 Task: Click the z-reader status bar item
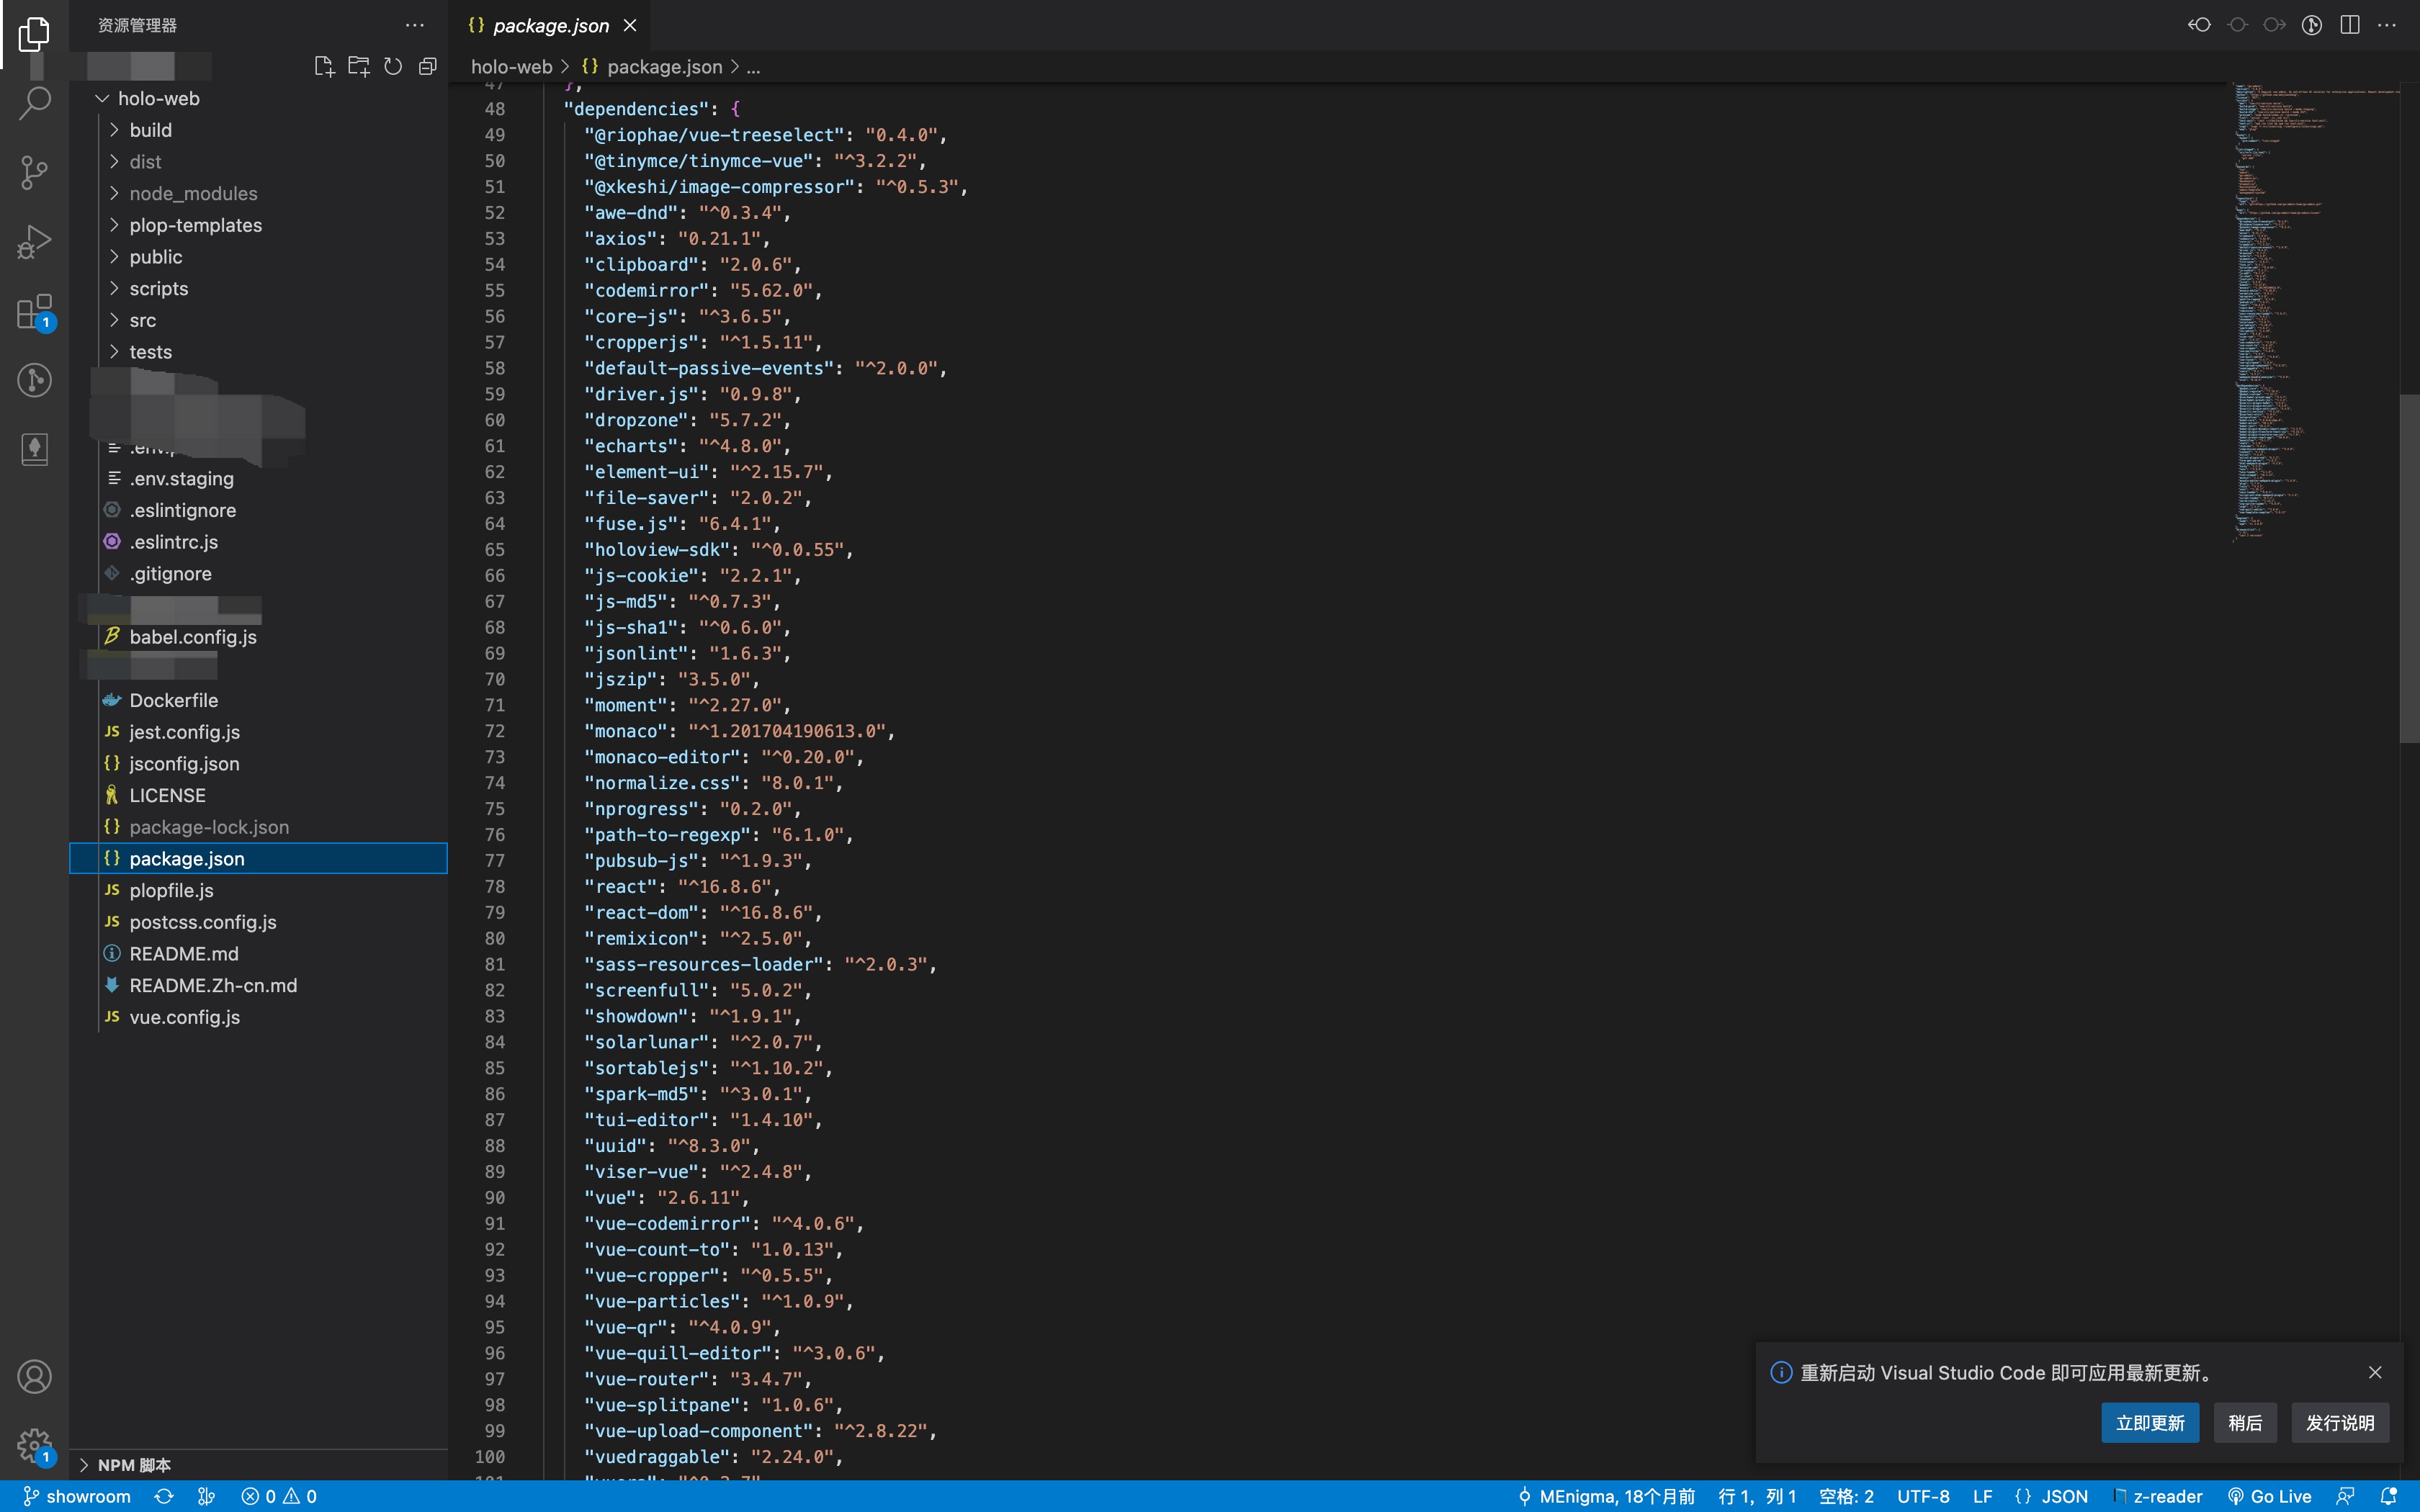[x=2158, y=1496]
